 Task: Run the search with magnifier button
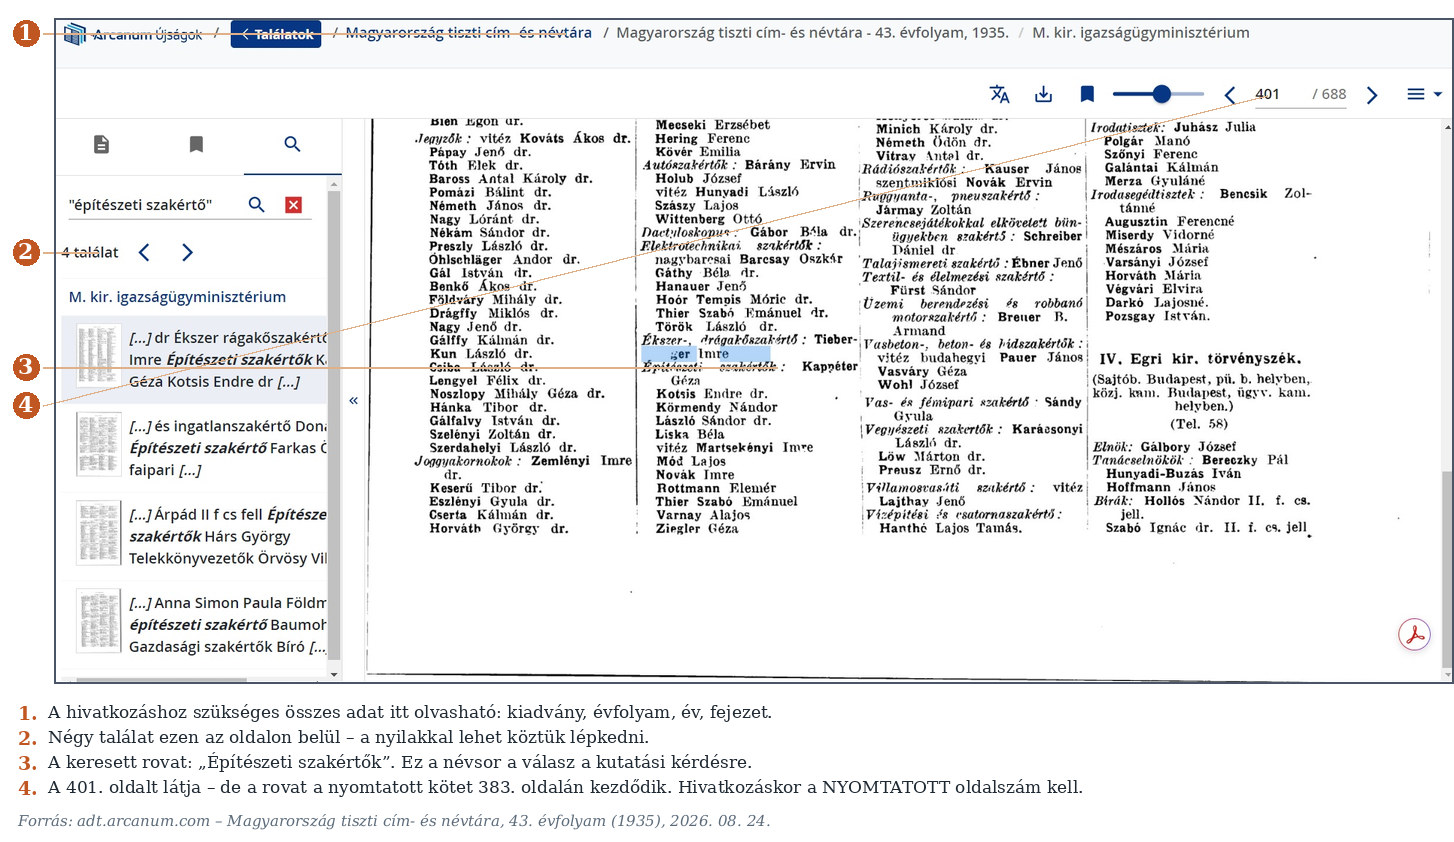coord(257,205)
